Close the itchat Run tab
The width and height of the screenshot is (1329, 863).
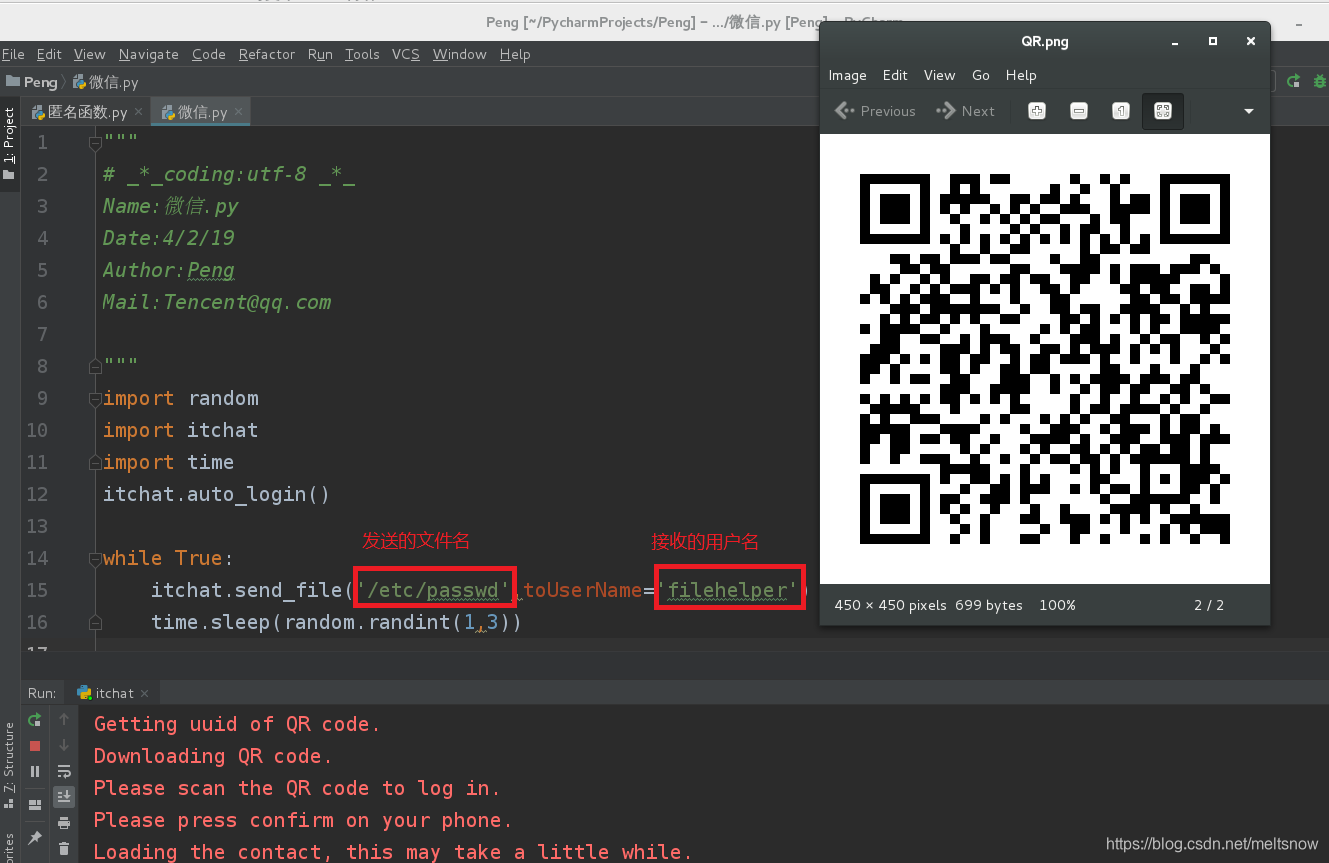[145, 693]
